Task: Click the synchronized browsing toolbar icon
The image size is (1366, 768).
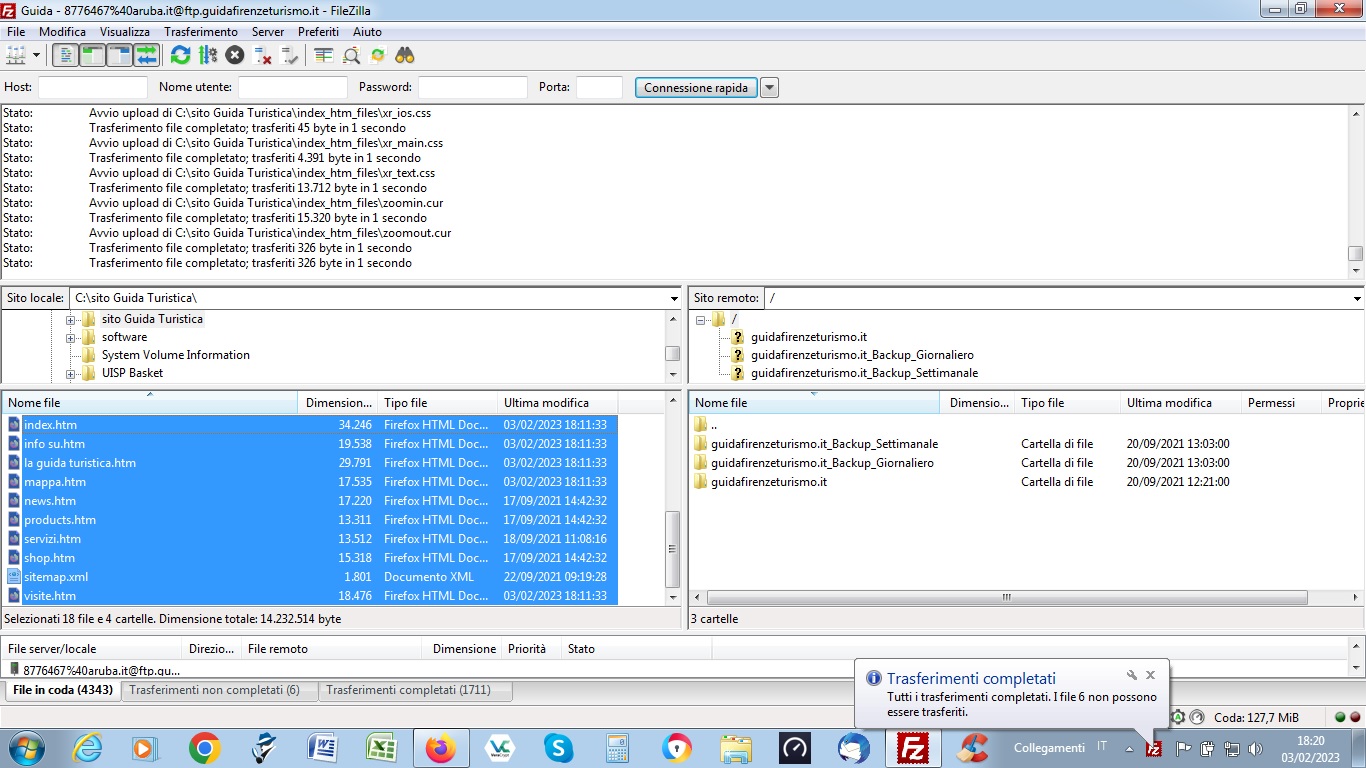Action: [377, 55]
